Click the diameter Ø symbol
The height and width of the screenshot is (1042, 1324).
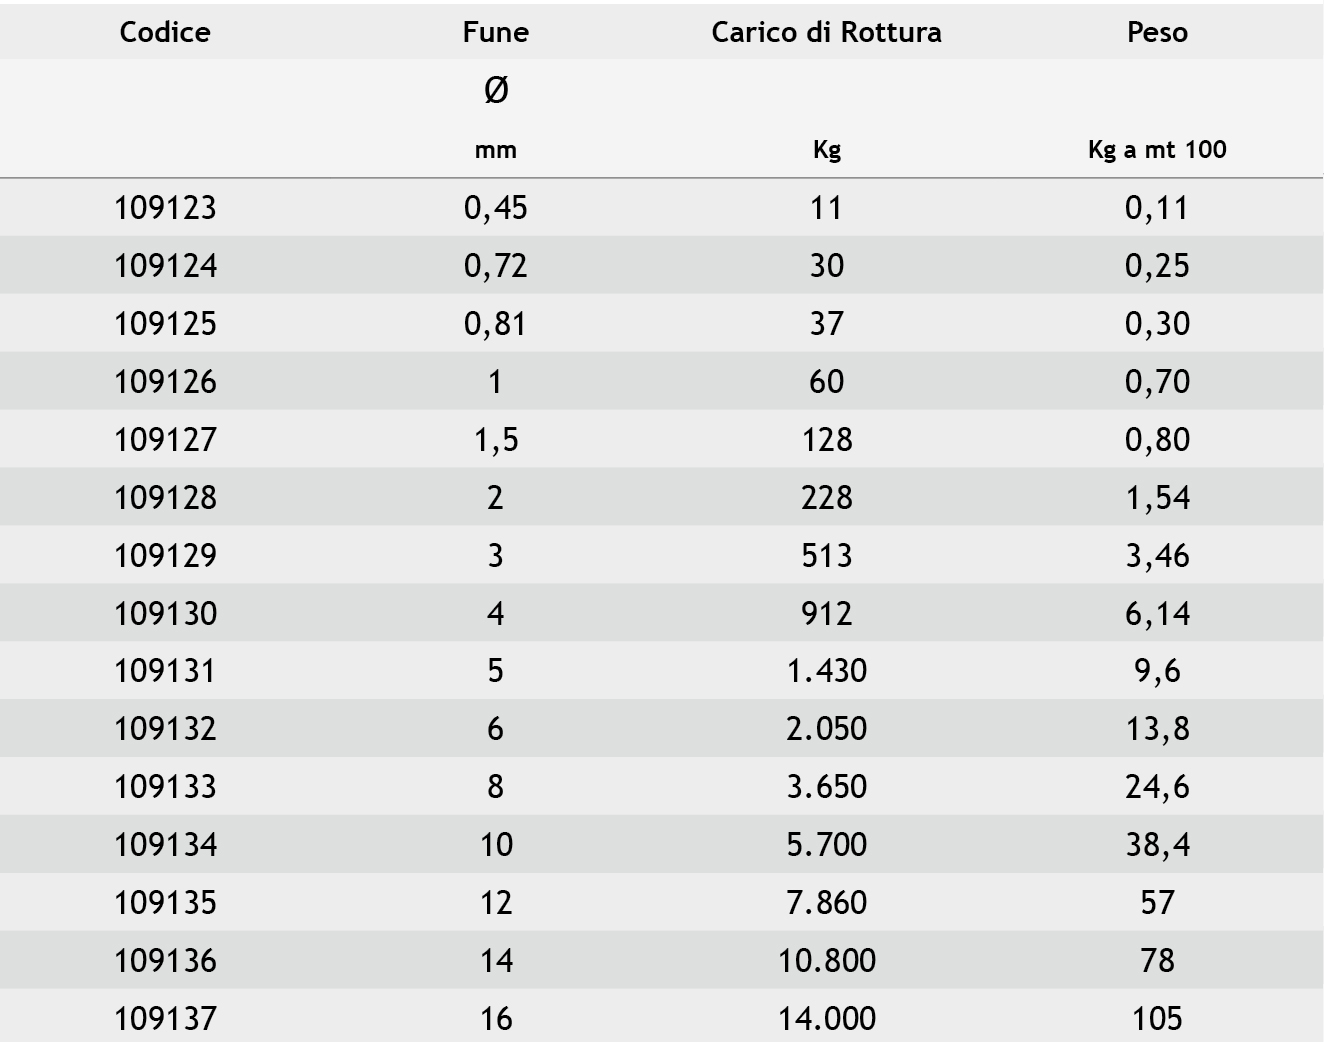[496, 90]
